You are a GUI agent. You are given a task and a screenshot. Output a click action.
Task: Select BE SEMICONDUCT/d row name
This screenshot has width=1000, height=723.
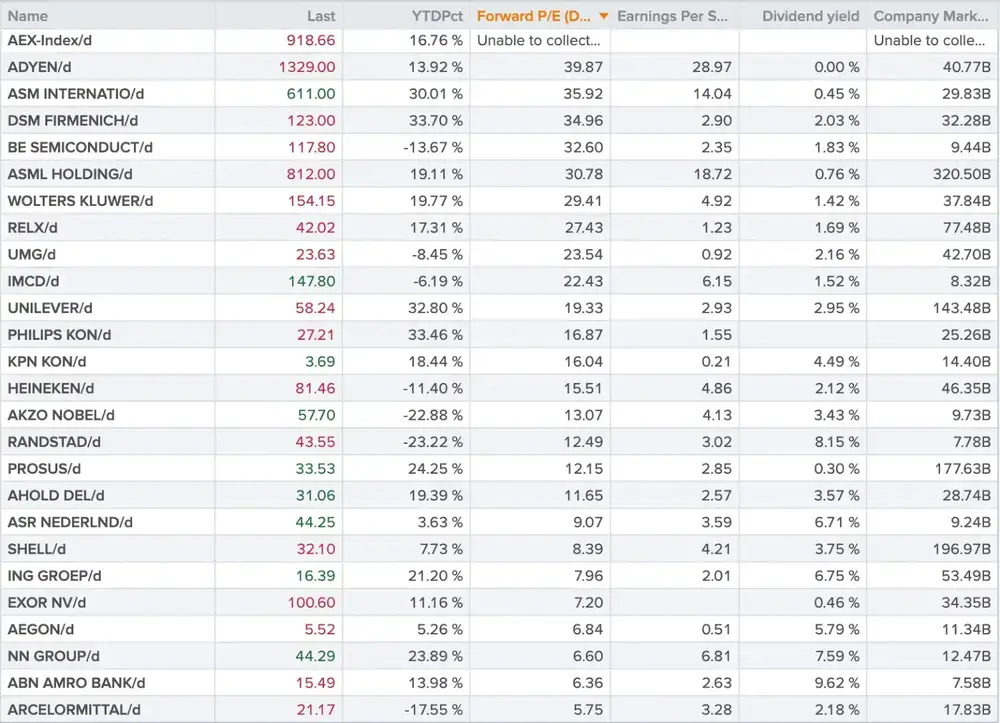tap(80, 147)
